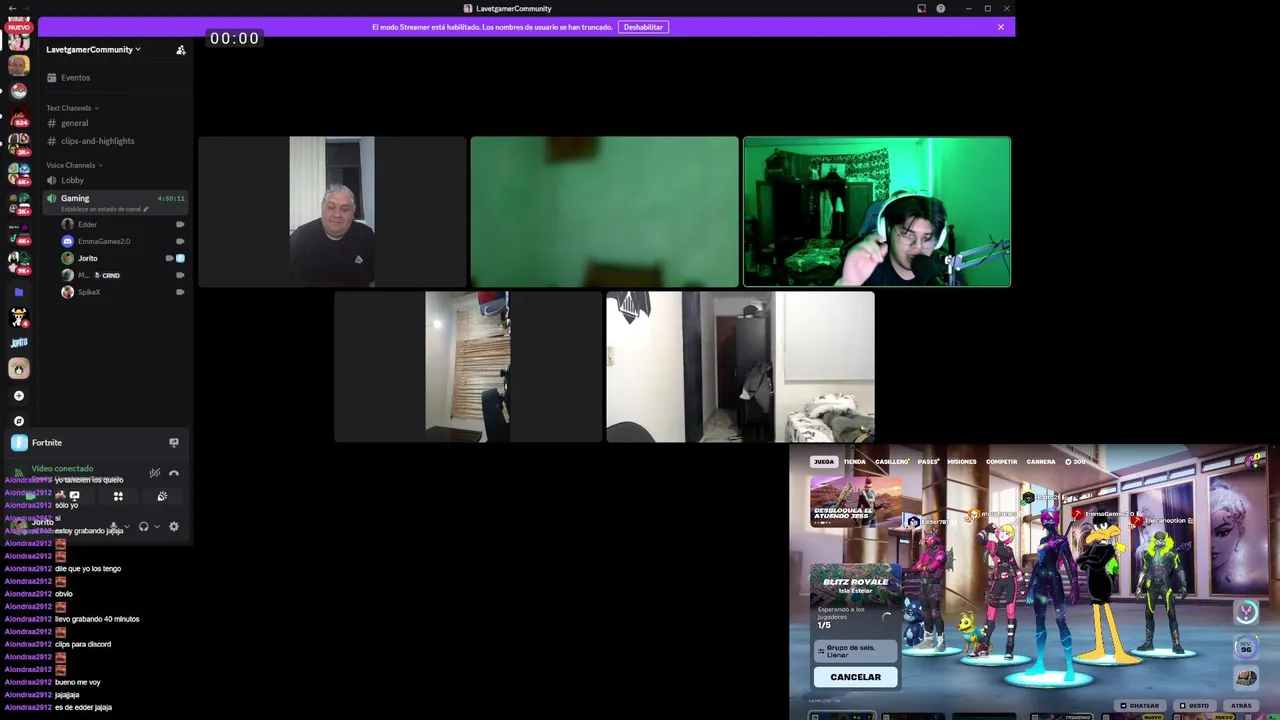The width and height of the screenshot is (1280, 720).
Task: Select the video tile showing a bedroom
Action: point(740,367)
